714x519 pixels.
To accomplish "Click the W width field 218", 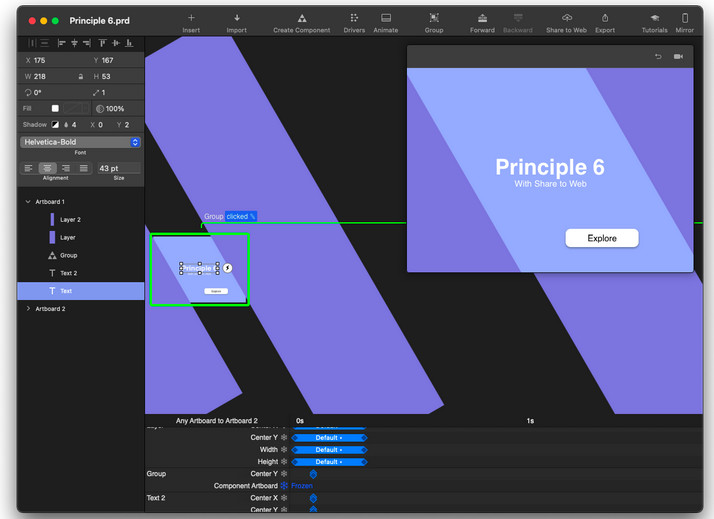I will click(40, 76).
